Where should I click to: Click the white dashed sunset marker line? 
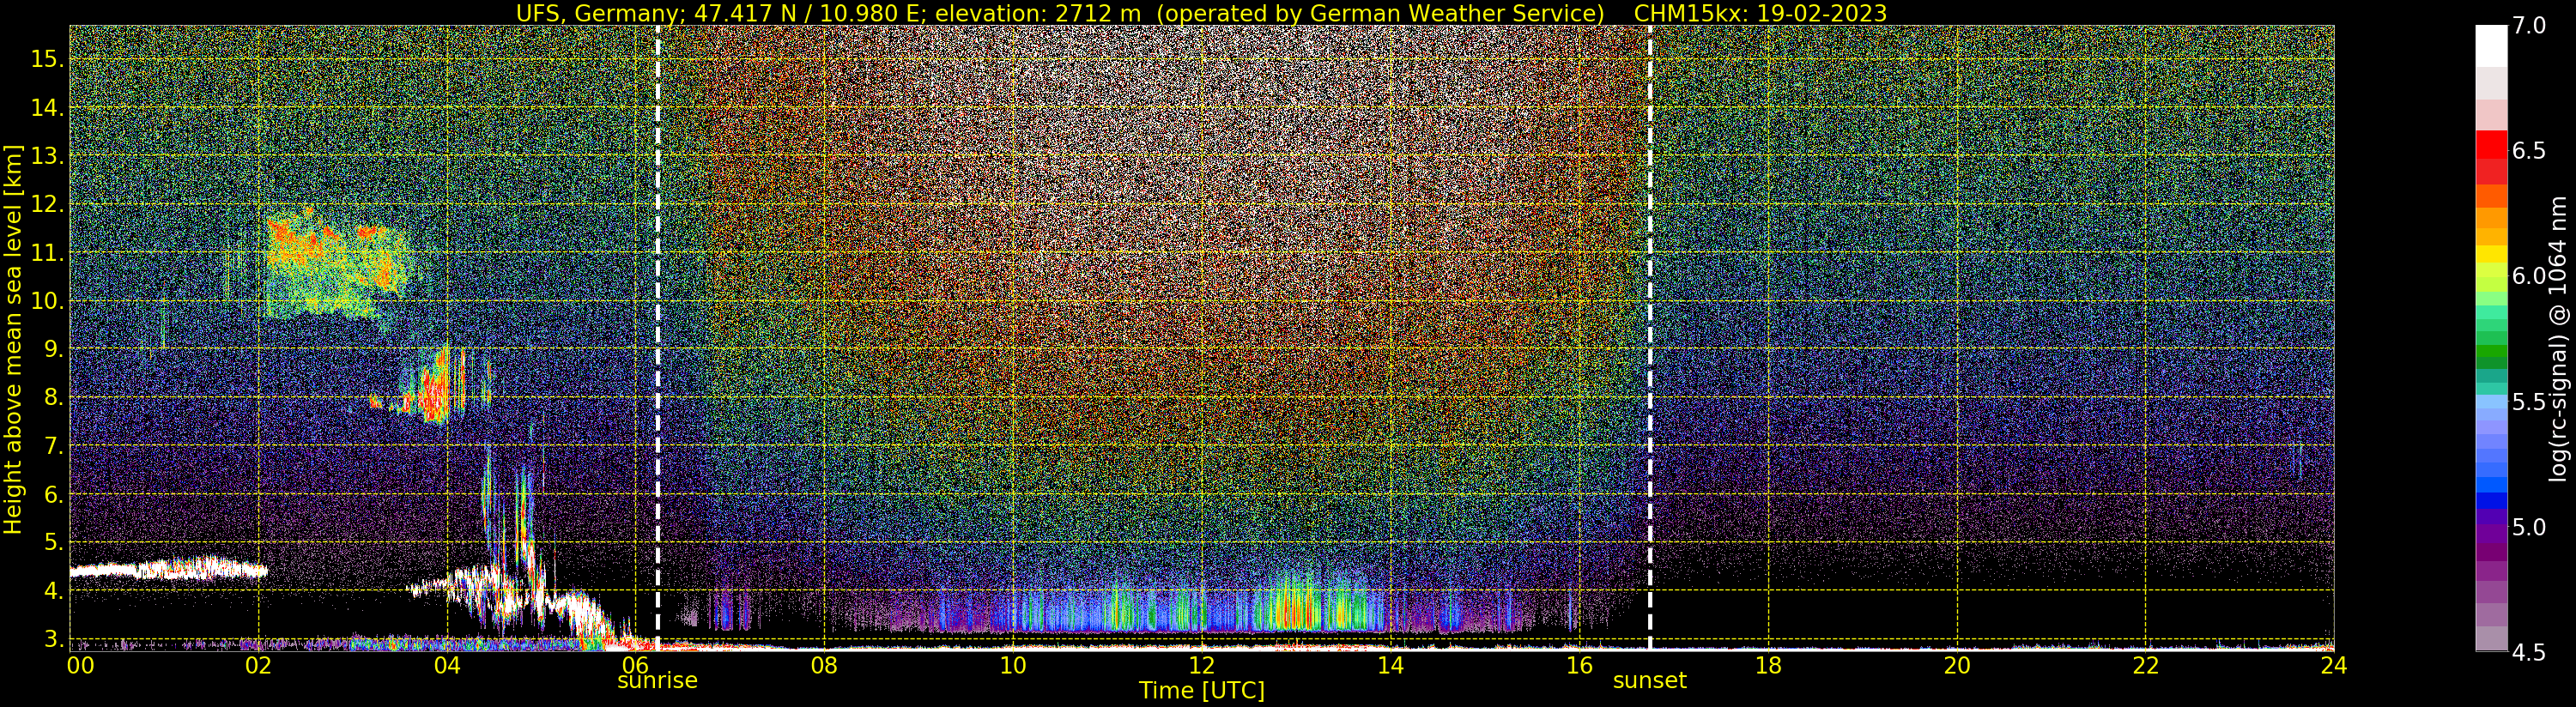[1649, 338]
